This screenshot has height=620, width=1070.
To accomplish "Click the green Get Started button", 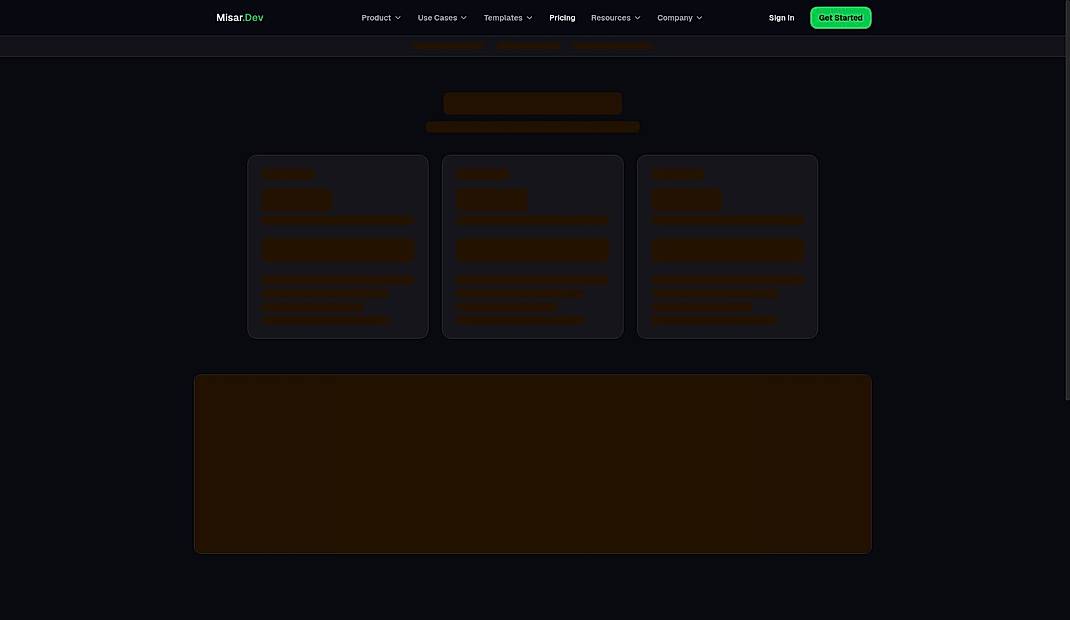I will coord(840,18).
